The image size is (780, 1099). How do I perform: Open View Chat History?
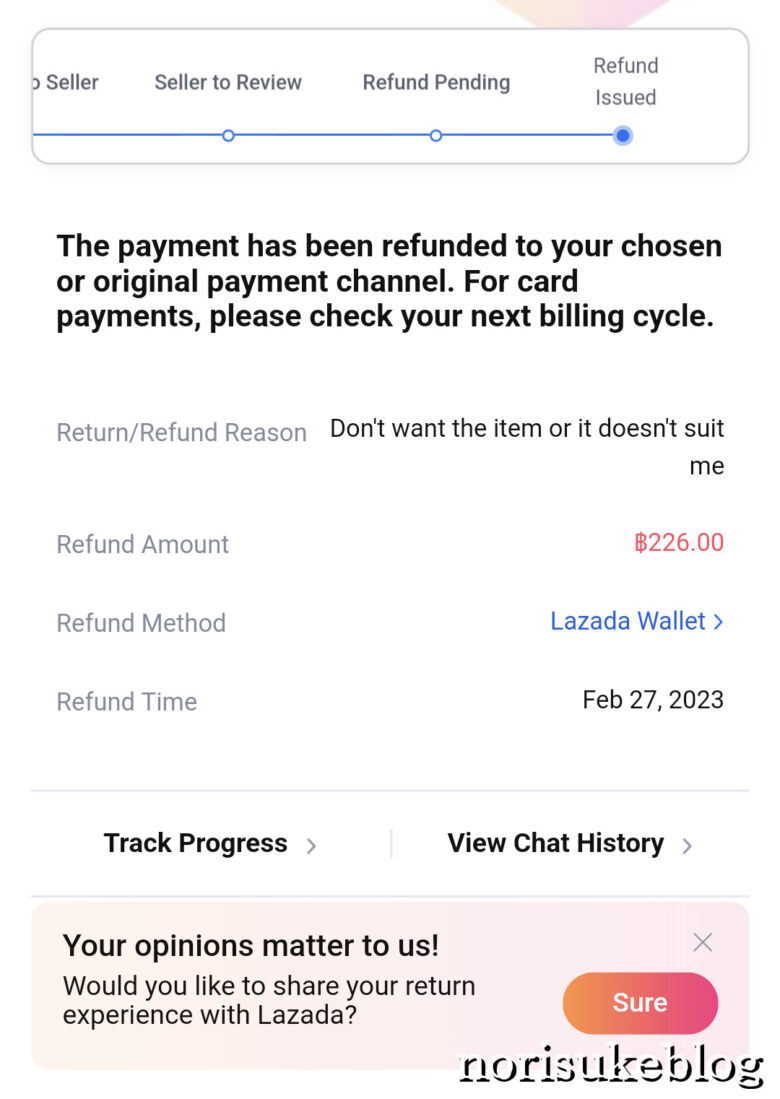pos(556,843)
